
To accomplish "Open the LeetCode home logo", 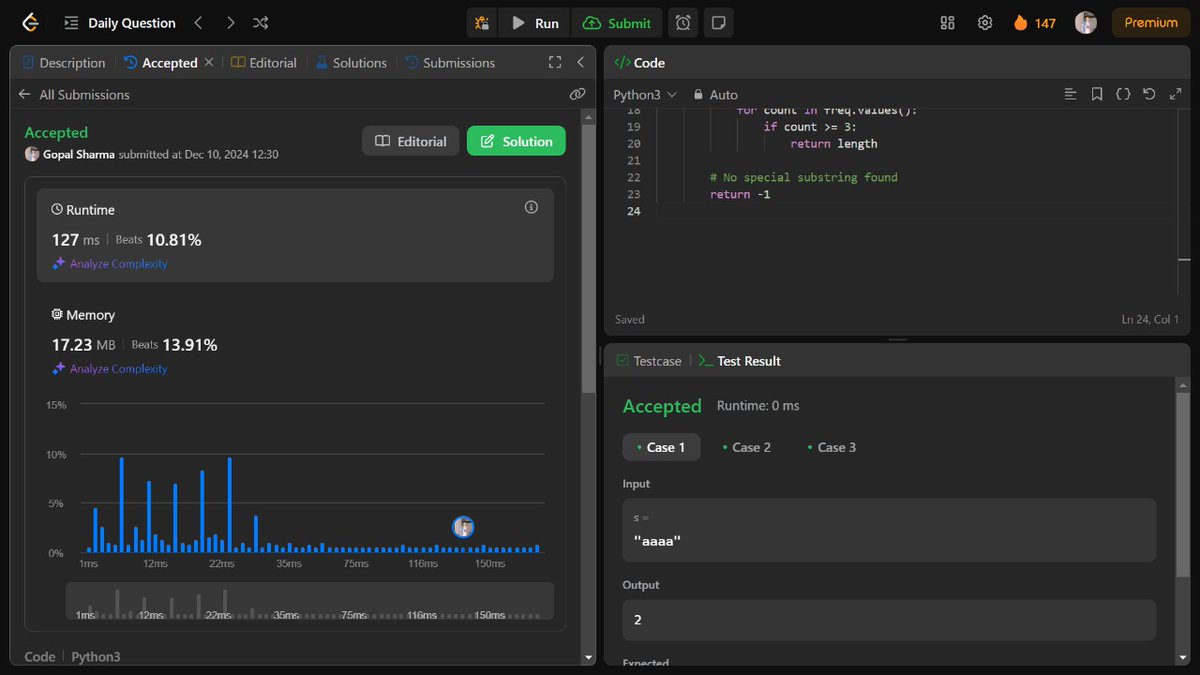I will [31, 22].
